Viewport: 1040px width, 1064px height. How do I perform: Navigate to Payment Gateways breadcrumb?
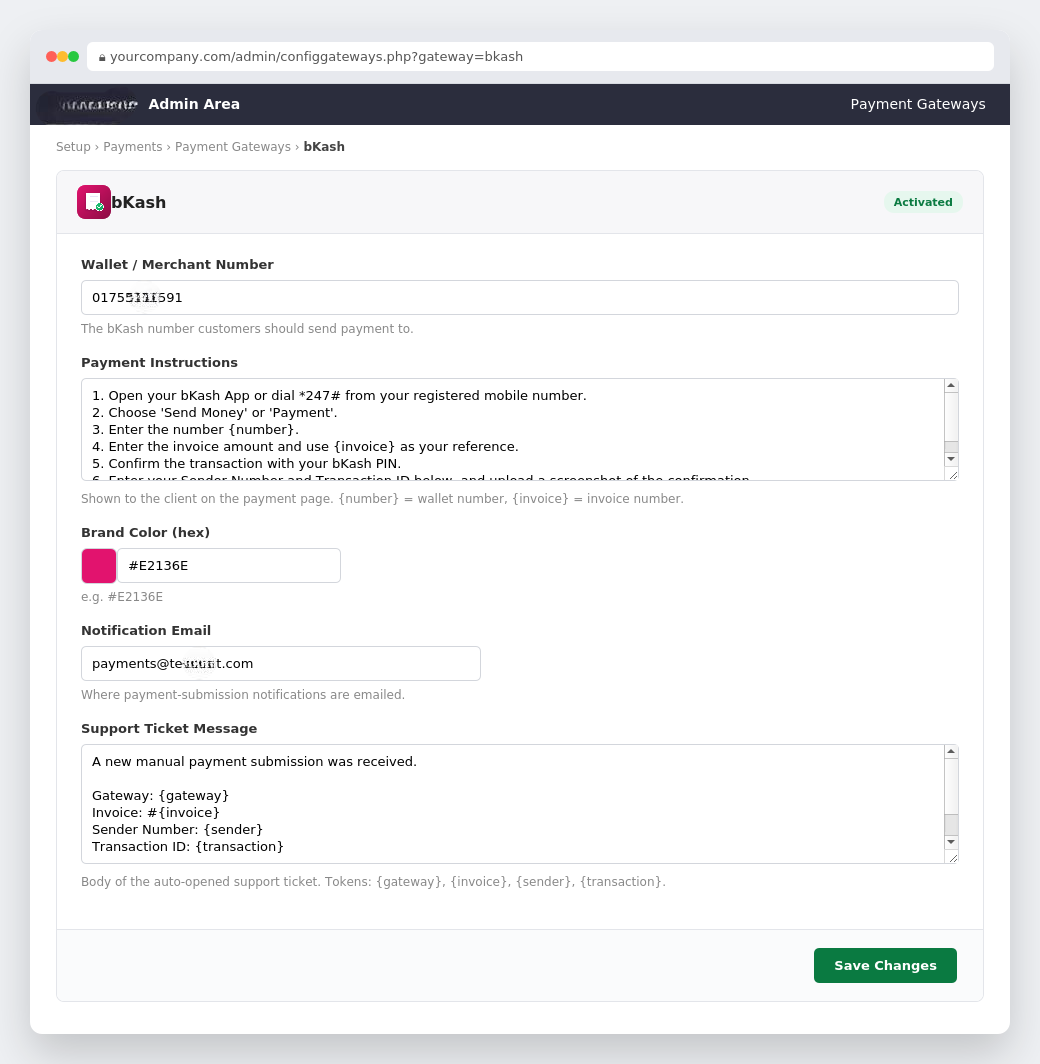coord(233,147)
